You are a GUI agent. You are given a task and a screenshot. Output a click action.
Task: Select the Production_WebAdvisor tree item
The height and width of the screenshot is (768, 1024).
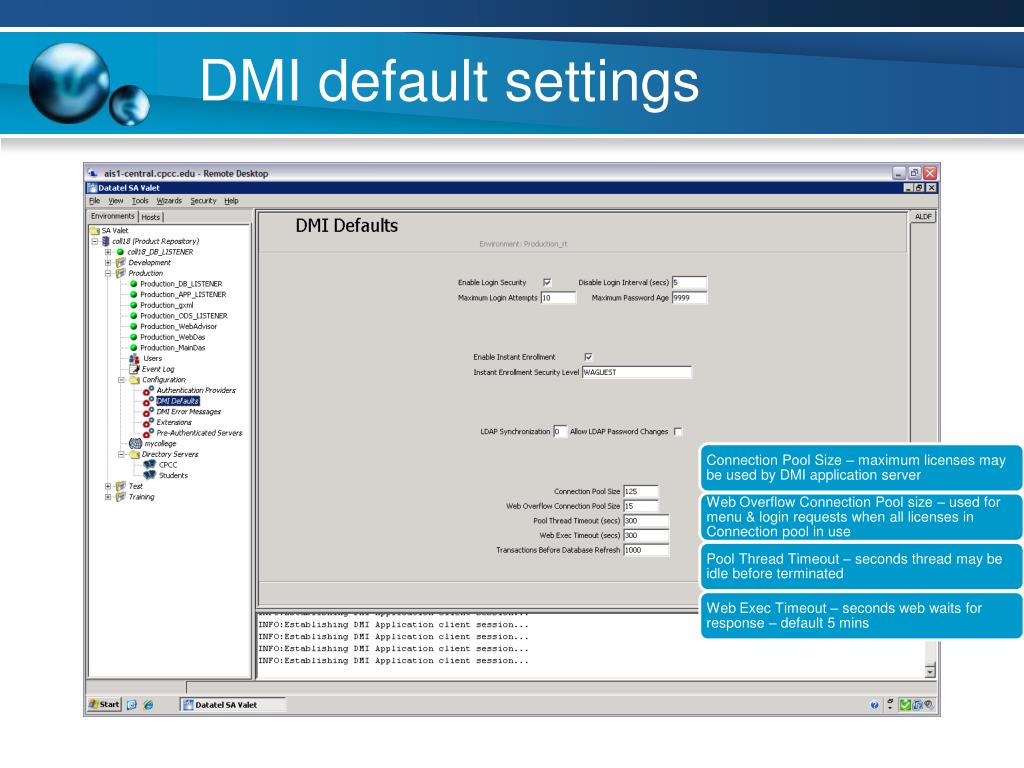click(178, 327)
